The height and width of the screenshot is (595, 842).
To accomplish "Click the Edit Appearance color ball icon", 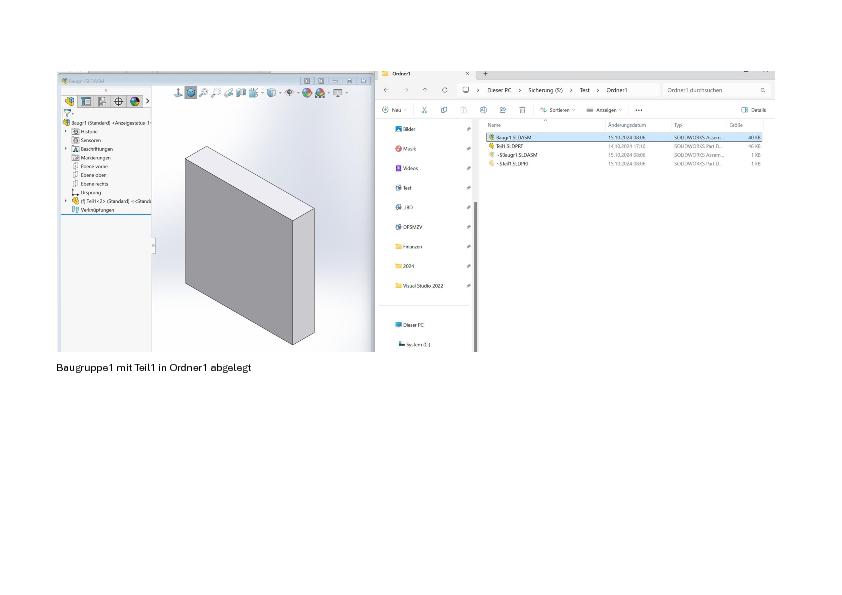I will 307,93.
